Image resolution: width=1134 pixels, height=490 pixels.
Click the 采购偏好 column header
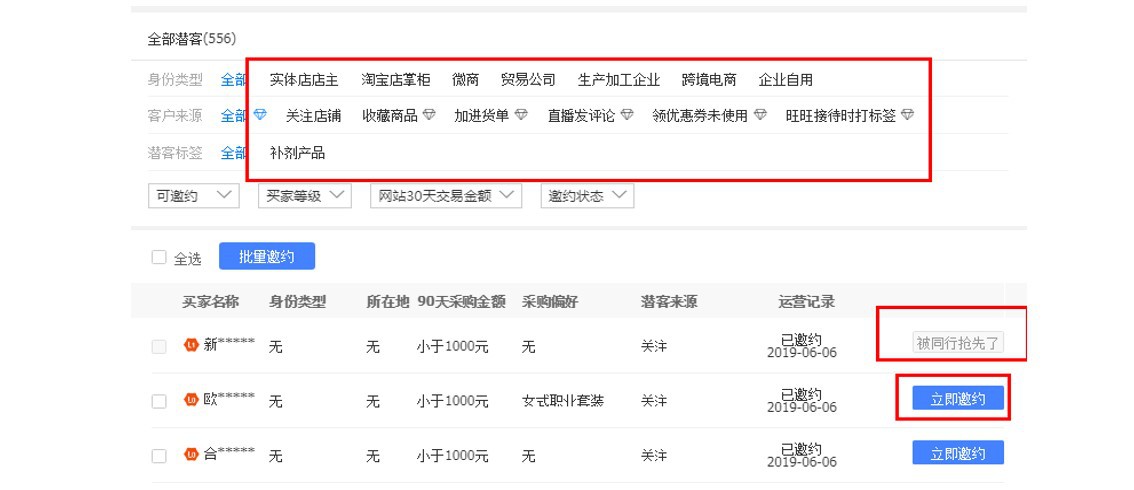point(550,301)
